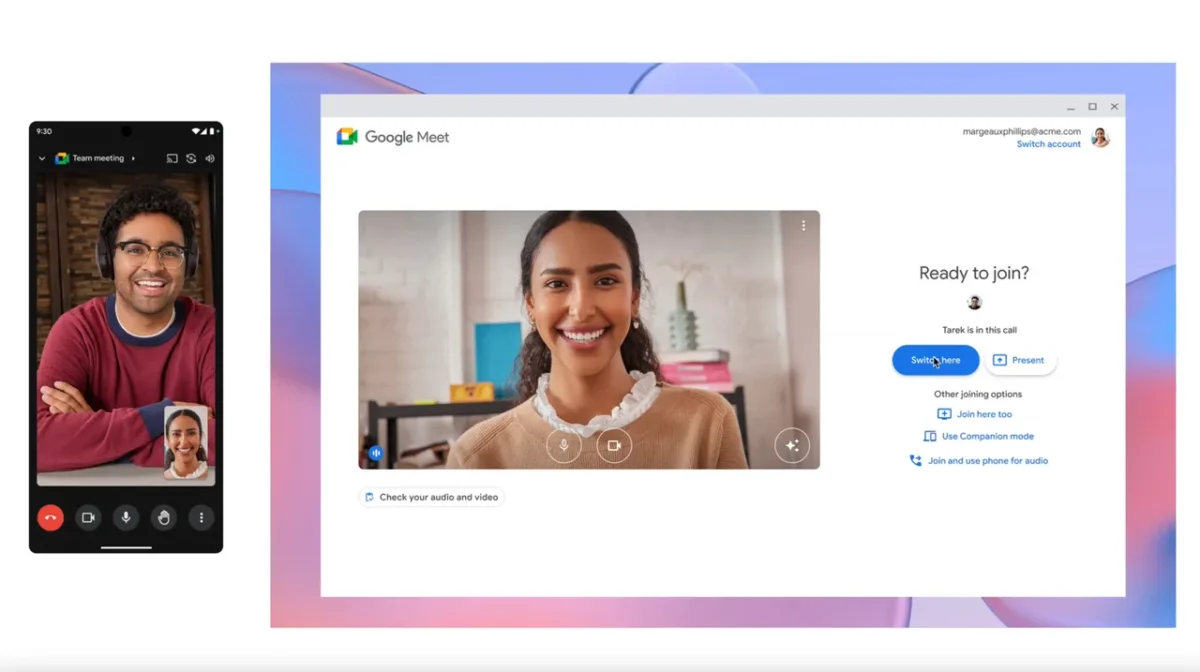The height and width of the screenshot is (672, 1200).
Task: Open the three-dot menu on video preview
Action: 803,226
